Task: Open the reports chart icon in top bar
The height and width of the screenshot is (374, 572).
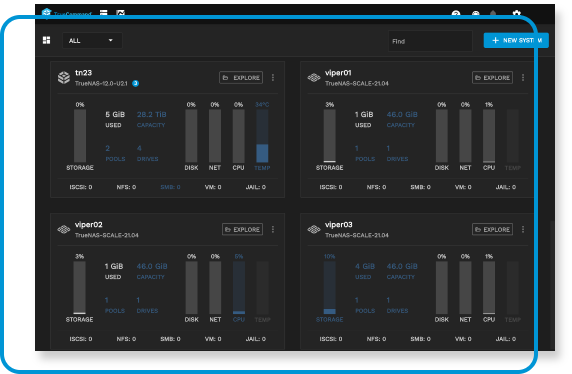Action: pos(120,13)
